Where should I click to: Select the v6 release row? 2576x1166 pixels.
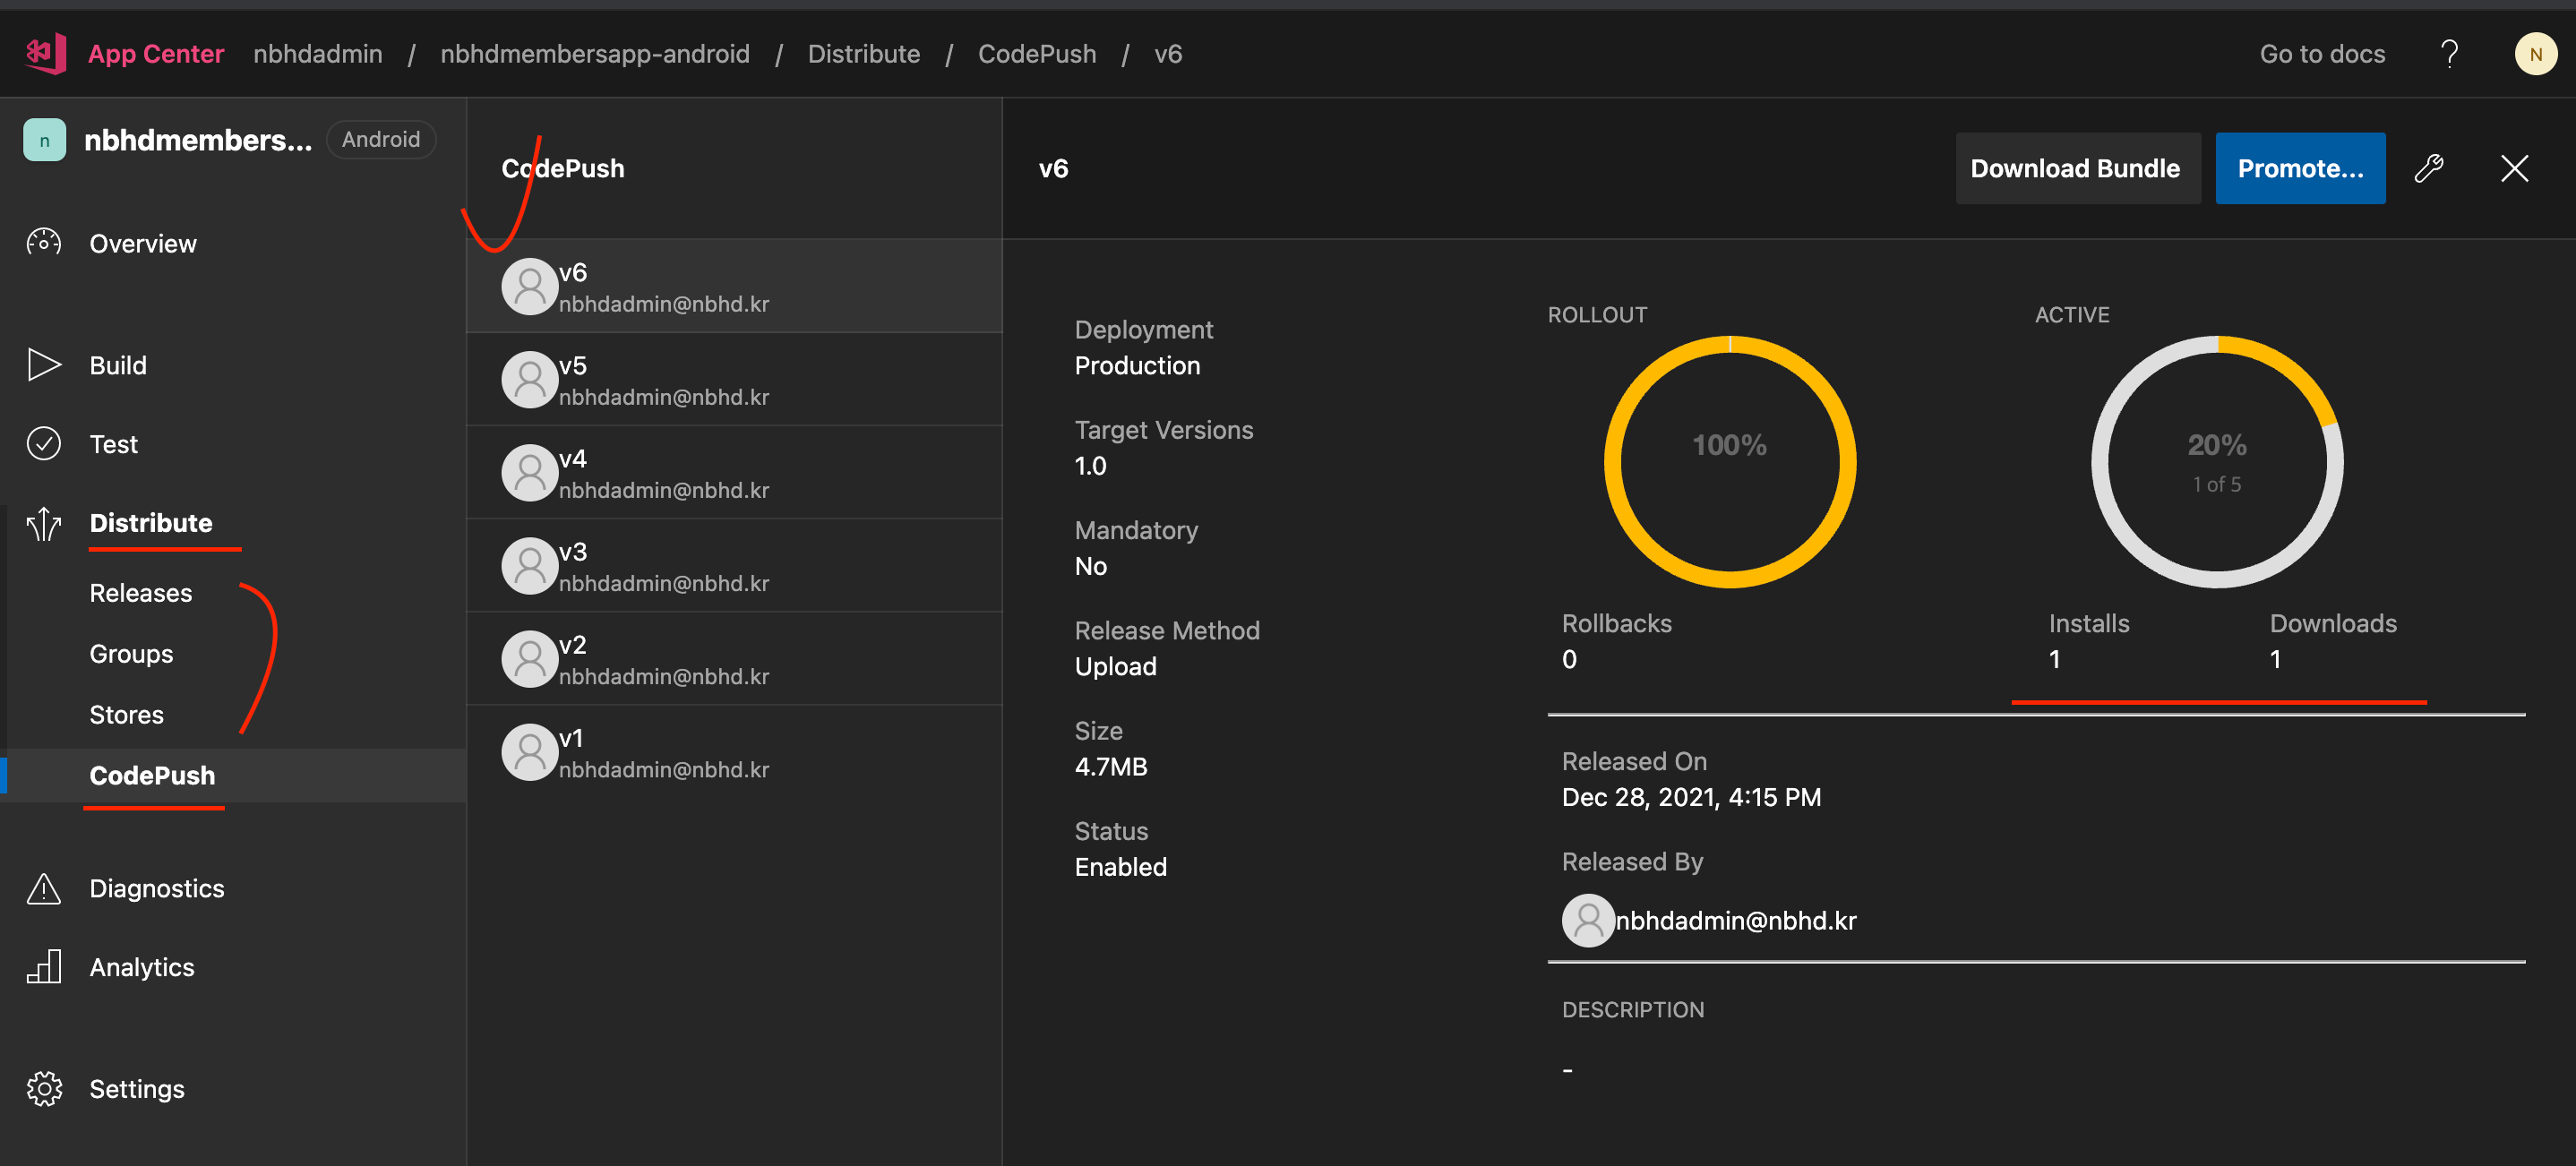click(x=734, y=286)
